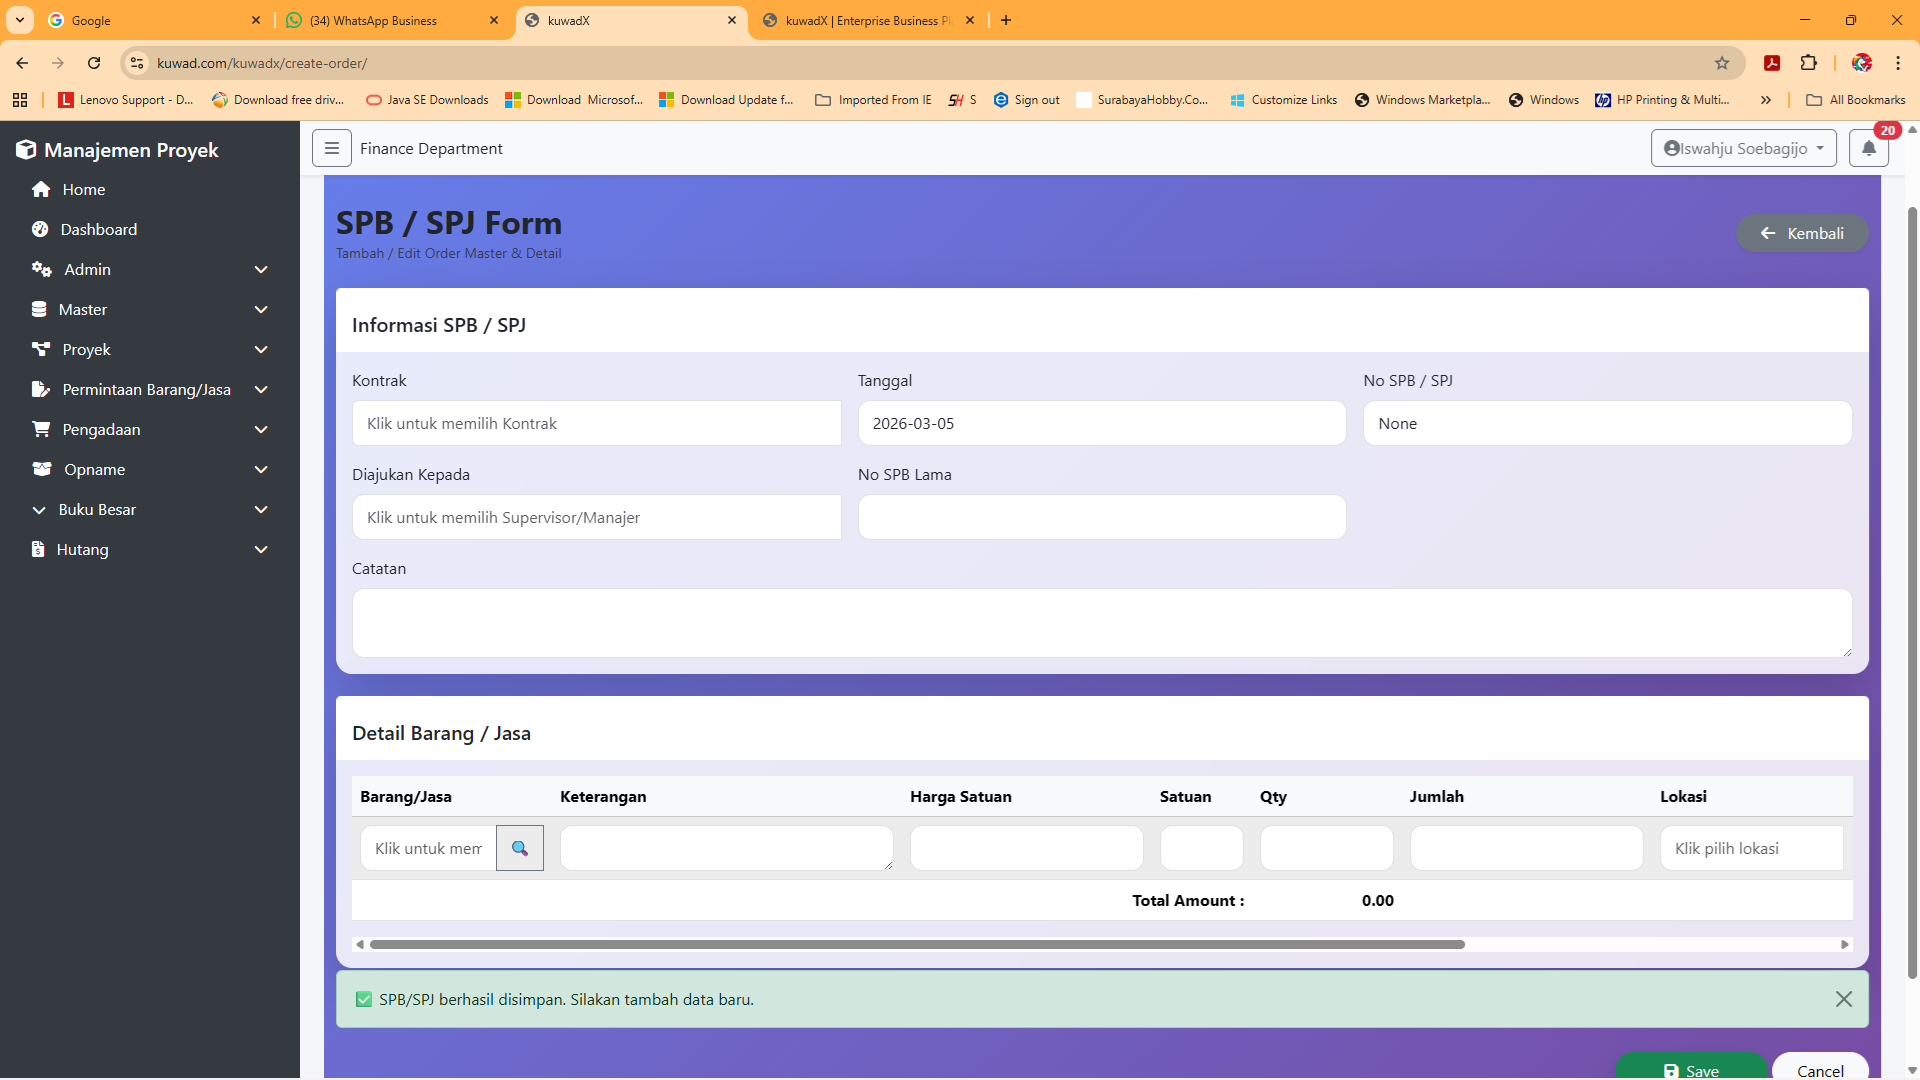This screenshot has width=1920, height=1080.
Task: Open Kontrak selection field
Action: tap(596, 423)
